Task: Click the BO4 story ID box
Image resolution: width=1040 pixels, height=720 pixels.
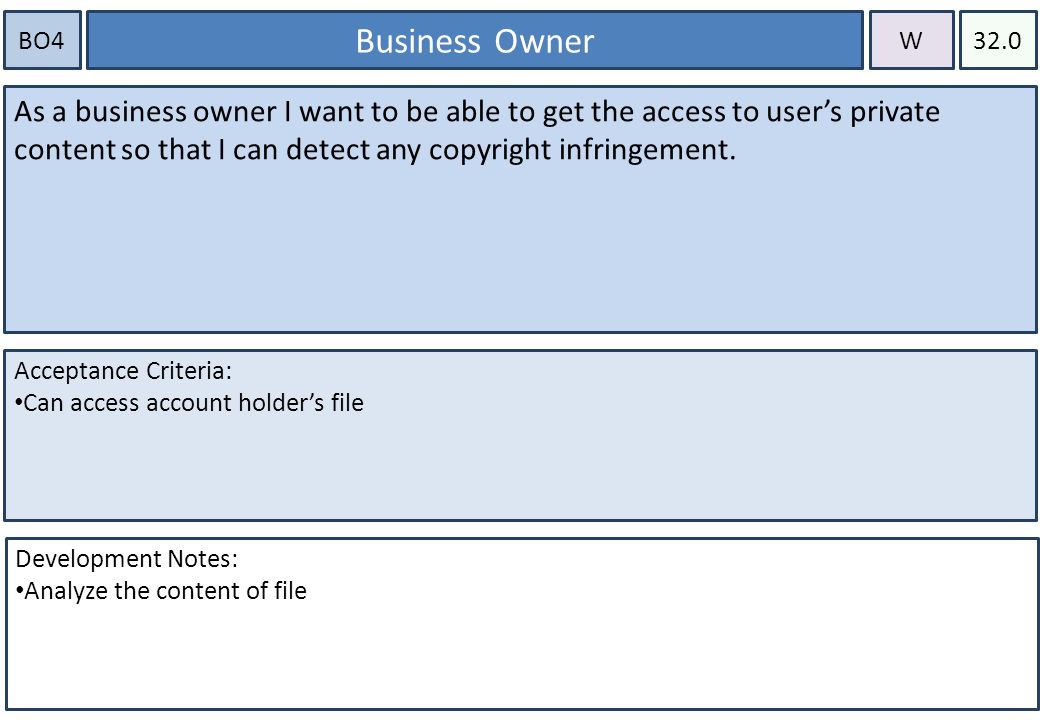Action: [42, 40]
